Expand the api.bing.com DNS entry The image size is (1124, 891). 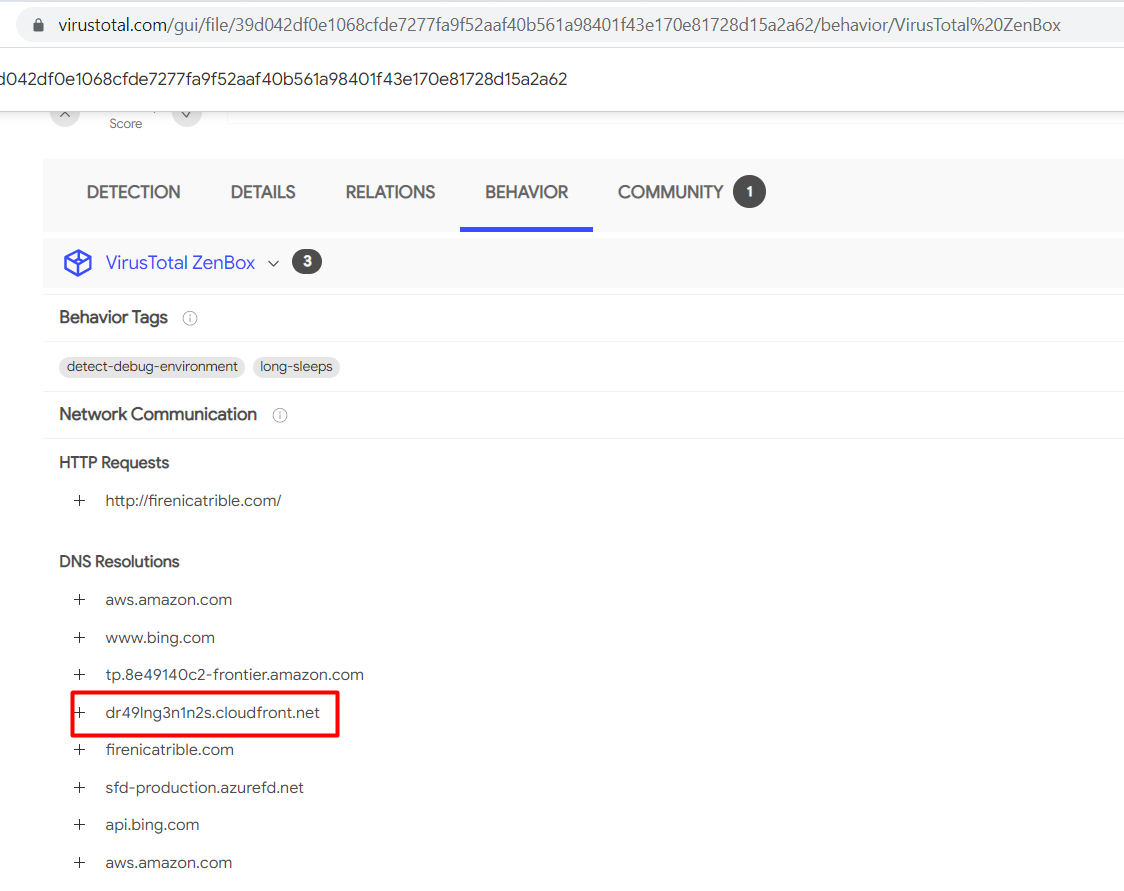pyautogui.click(x=80, y=825)
